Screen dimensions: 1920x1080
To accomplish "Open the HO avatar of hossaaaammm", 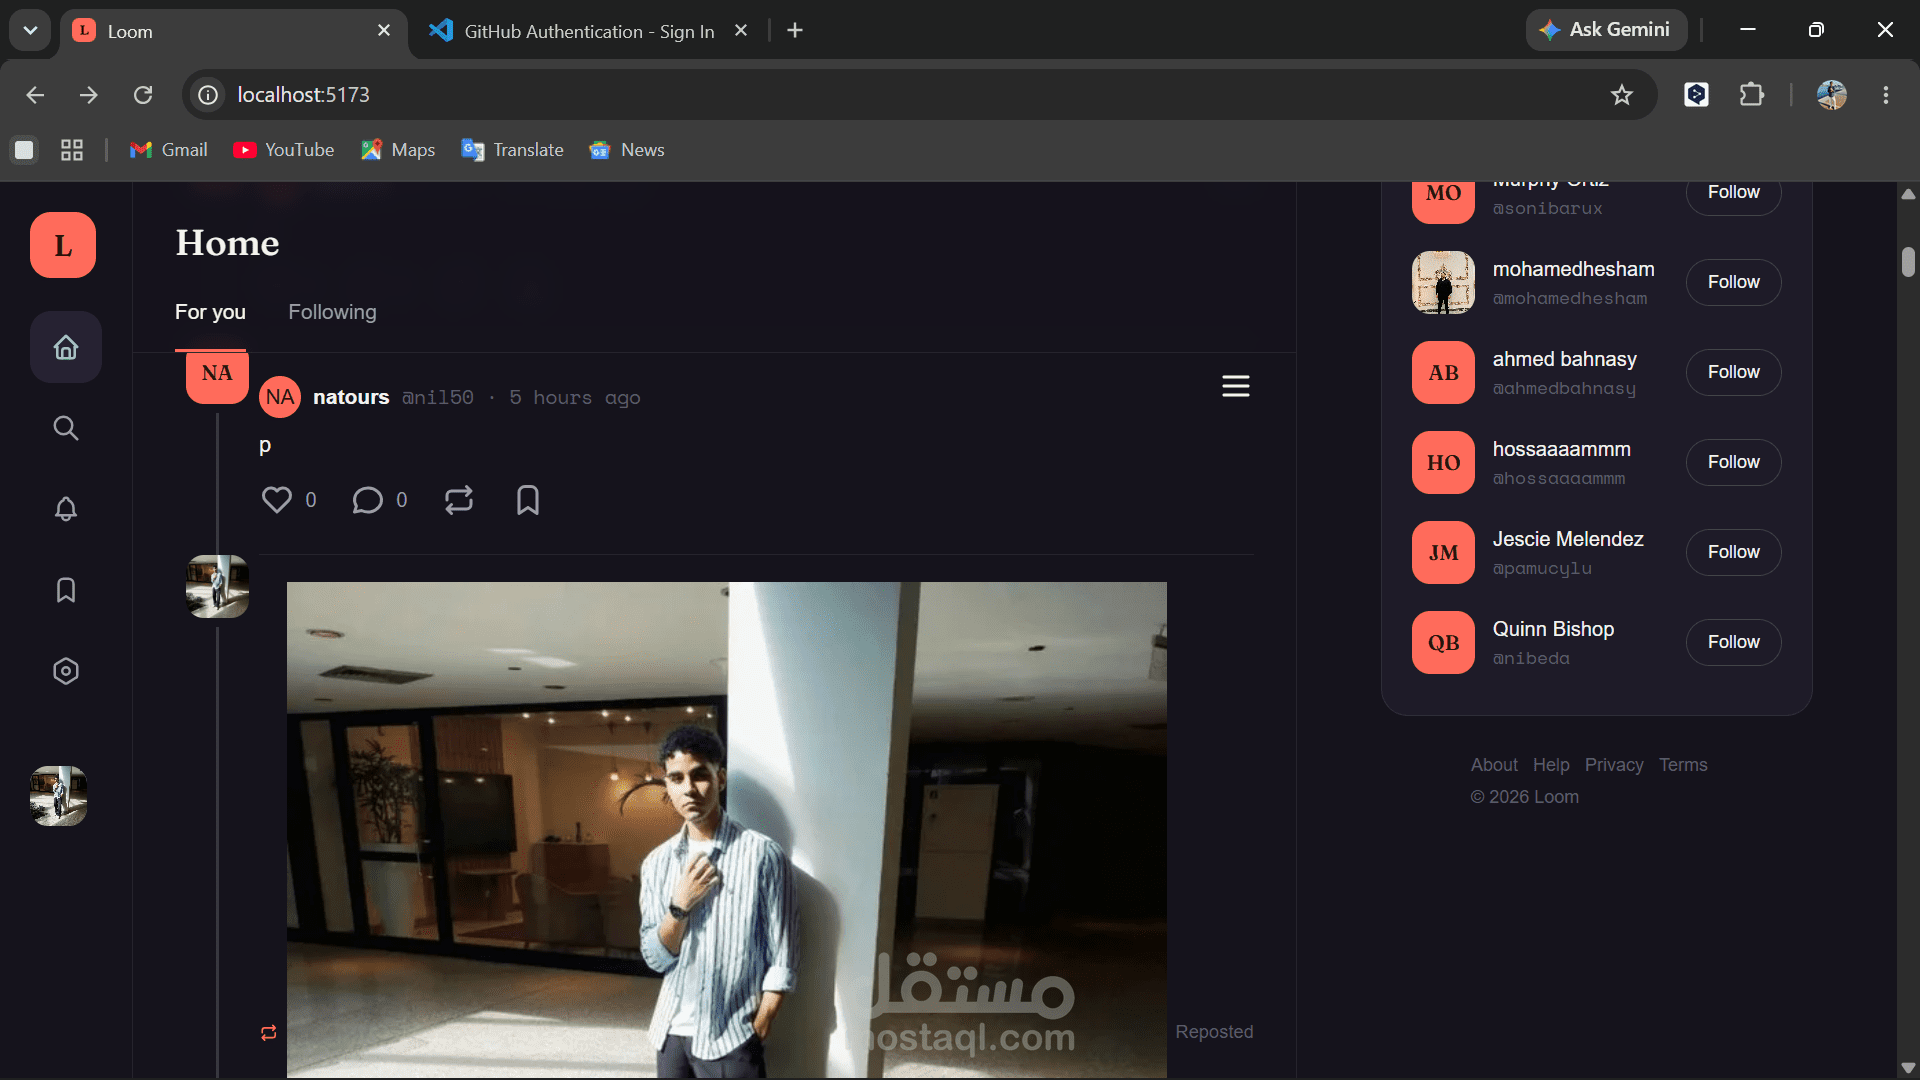I will [x=1443, y=462].
